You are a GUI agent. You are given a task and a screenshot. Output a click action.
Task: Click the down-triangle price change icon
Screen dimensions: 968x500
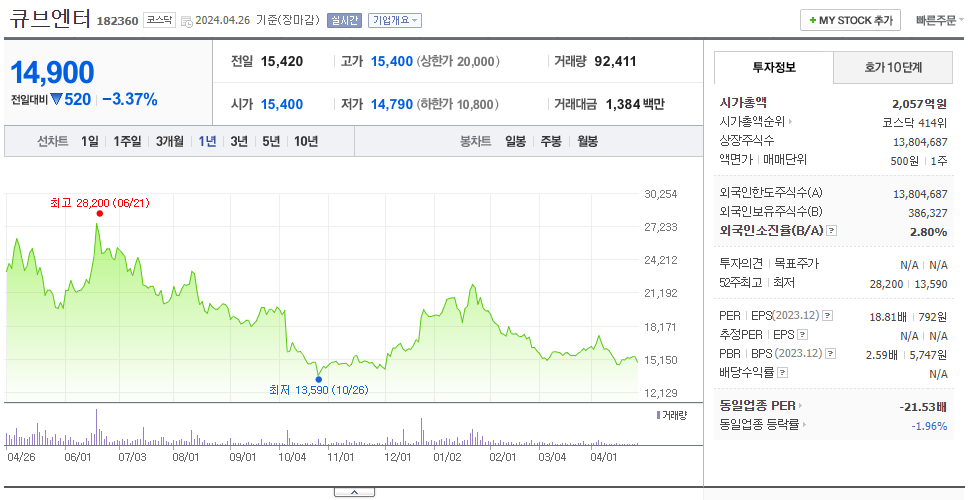[56, 99]
